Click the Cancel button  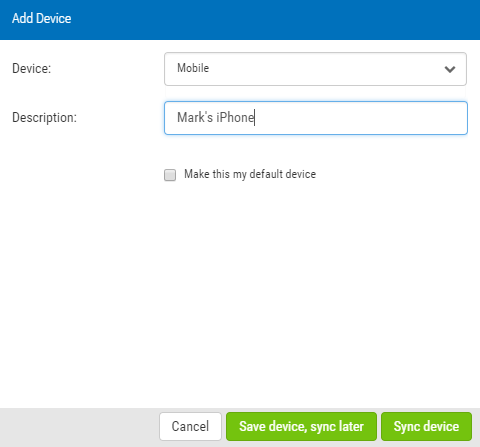pyautogui.click(x=190, y=426)
